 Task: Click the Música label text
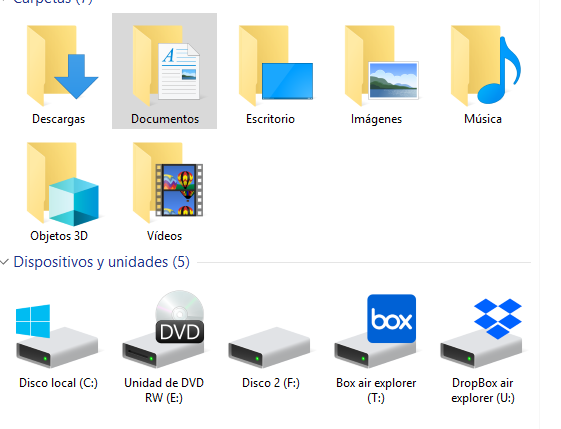(483, 119)
